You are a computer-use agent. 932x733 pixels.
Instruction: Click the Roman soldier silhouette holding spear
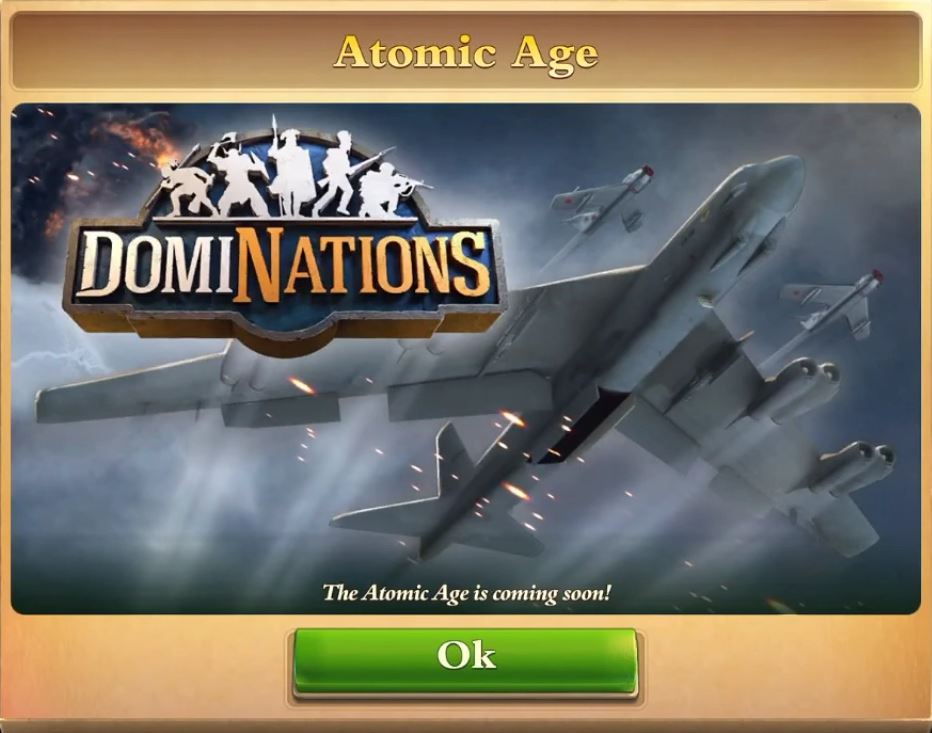tap(286, 167)
